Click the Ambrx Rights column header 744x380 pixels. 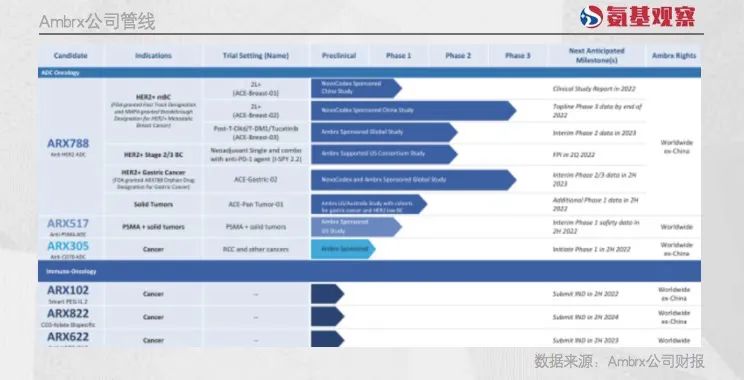tap(674, 56)
